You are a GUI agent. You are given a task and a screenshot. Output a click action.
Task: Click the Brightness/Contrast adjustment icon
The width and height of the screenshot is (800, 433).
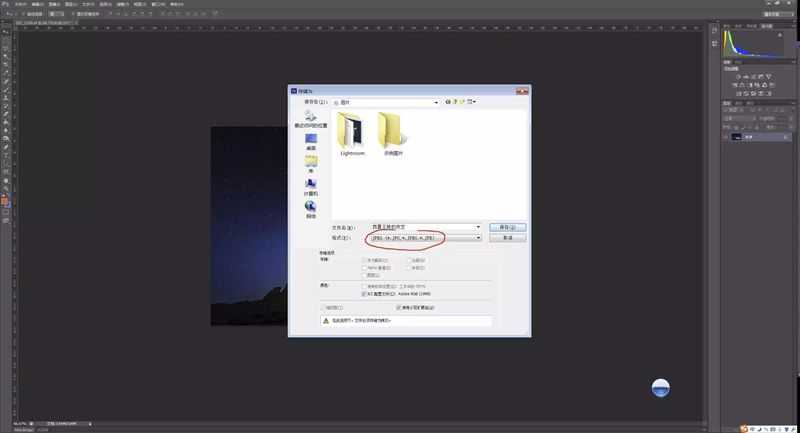click(x=738, y=77)
